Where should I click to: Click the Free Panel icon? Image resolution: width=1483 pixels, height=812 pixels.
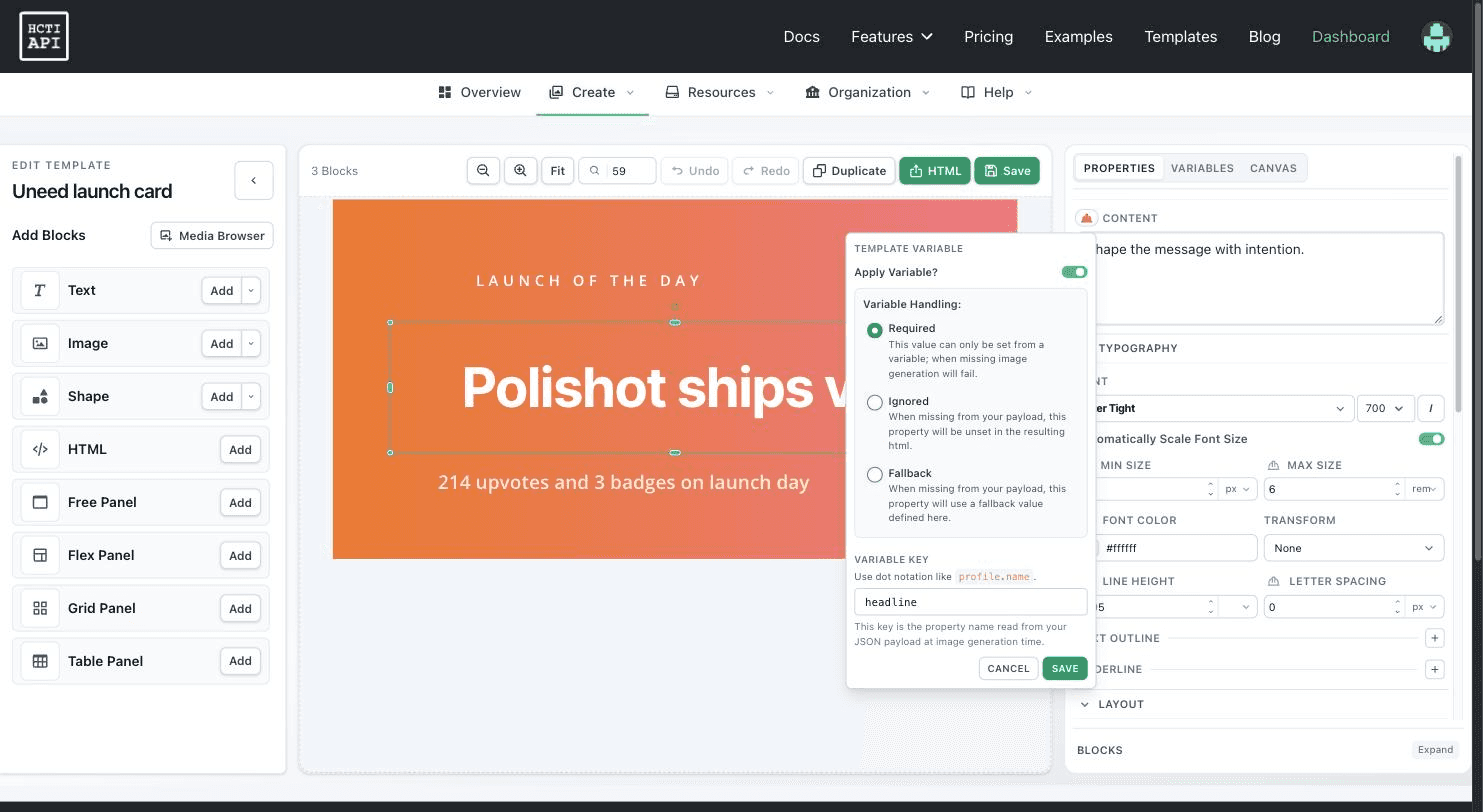[x=40, y=503]
